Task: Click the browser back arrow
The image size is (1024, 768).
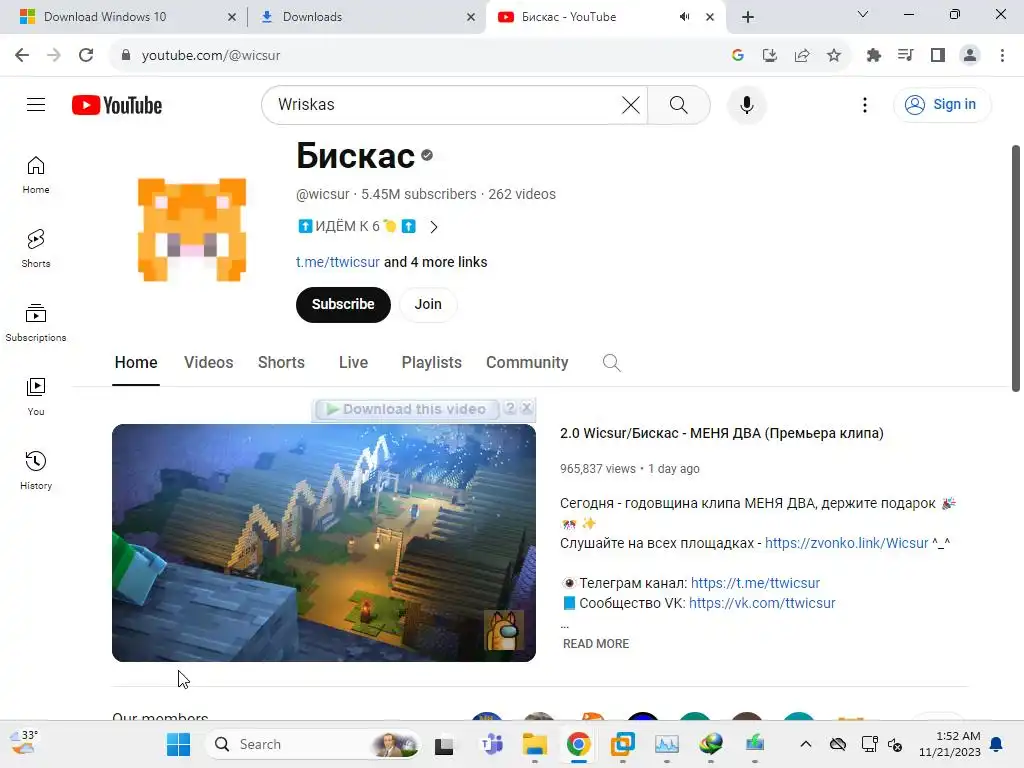Action: point(22,55)
